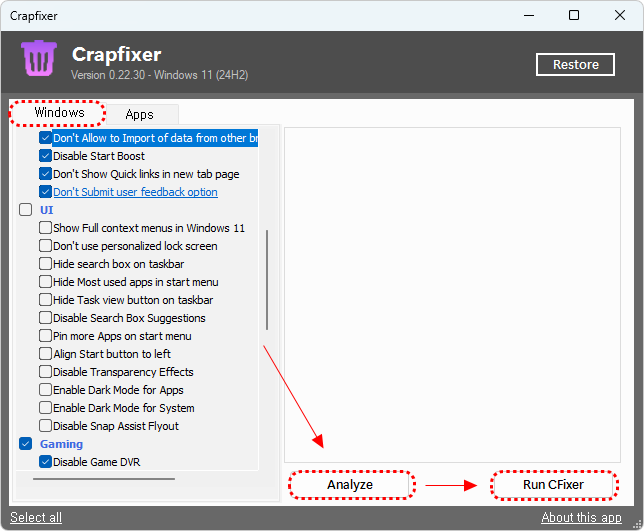Check Enable Dark Mode for Apps
The image size is (644, 531).
pyautogui.click(x=45, y=390)
